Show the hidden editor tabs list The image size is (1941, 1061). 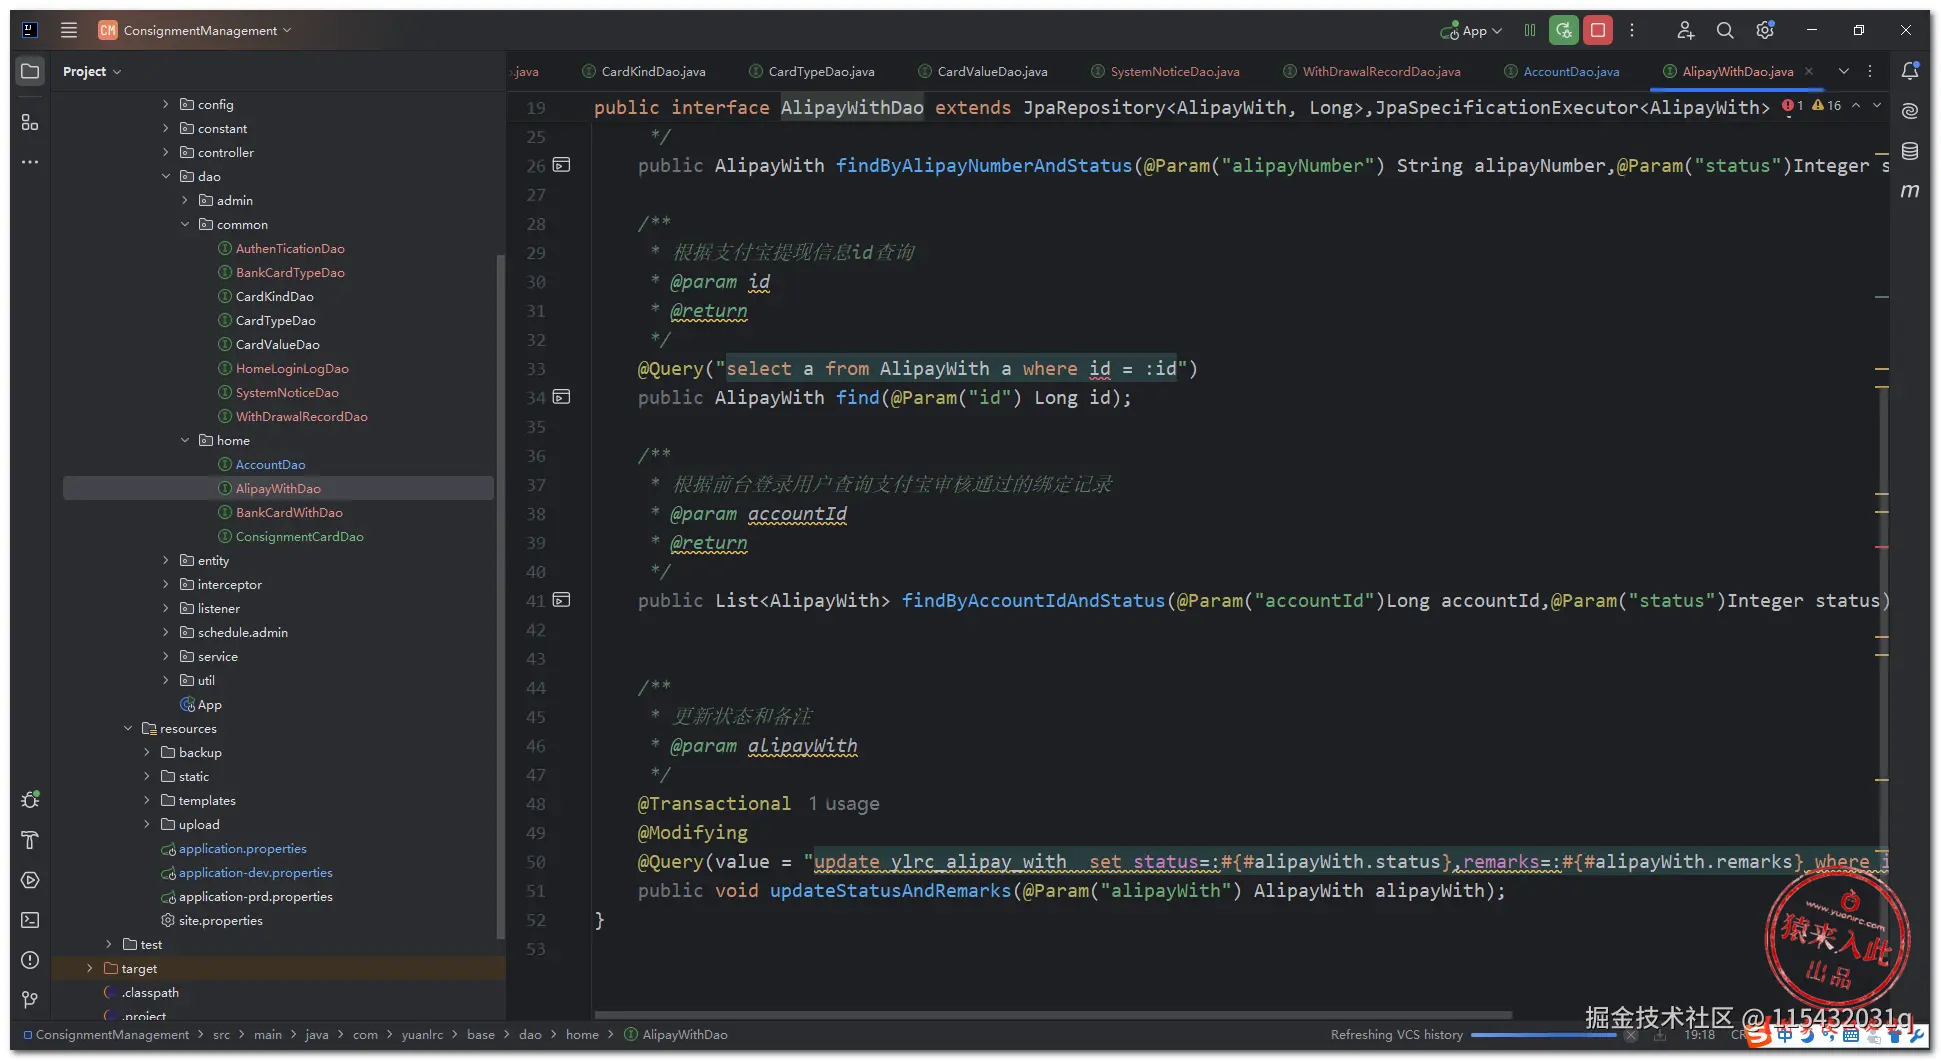(1844, 71)
